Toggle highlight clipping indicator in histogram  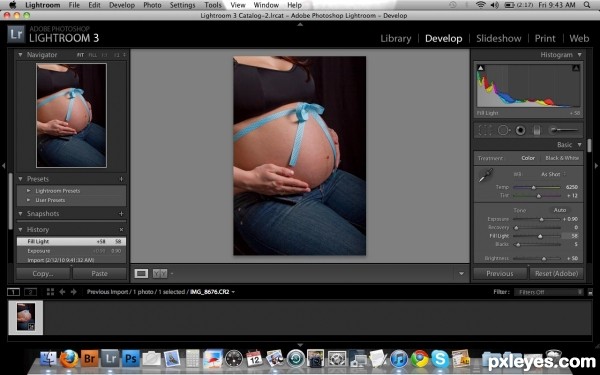click(x=575, y=68)
